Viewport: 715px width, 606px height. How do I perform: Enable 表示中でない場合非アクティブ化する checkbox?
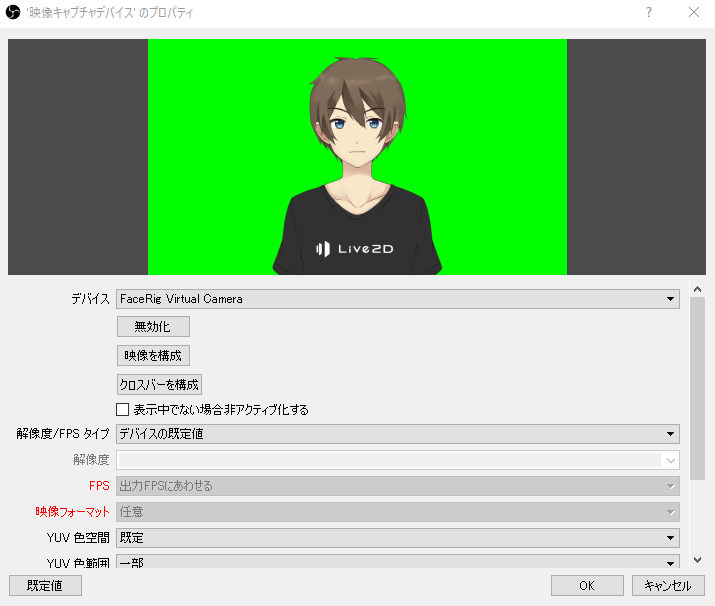[123, 409]
